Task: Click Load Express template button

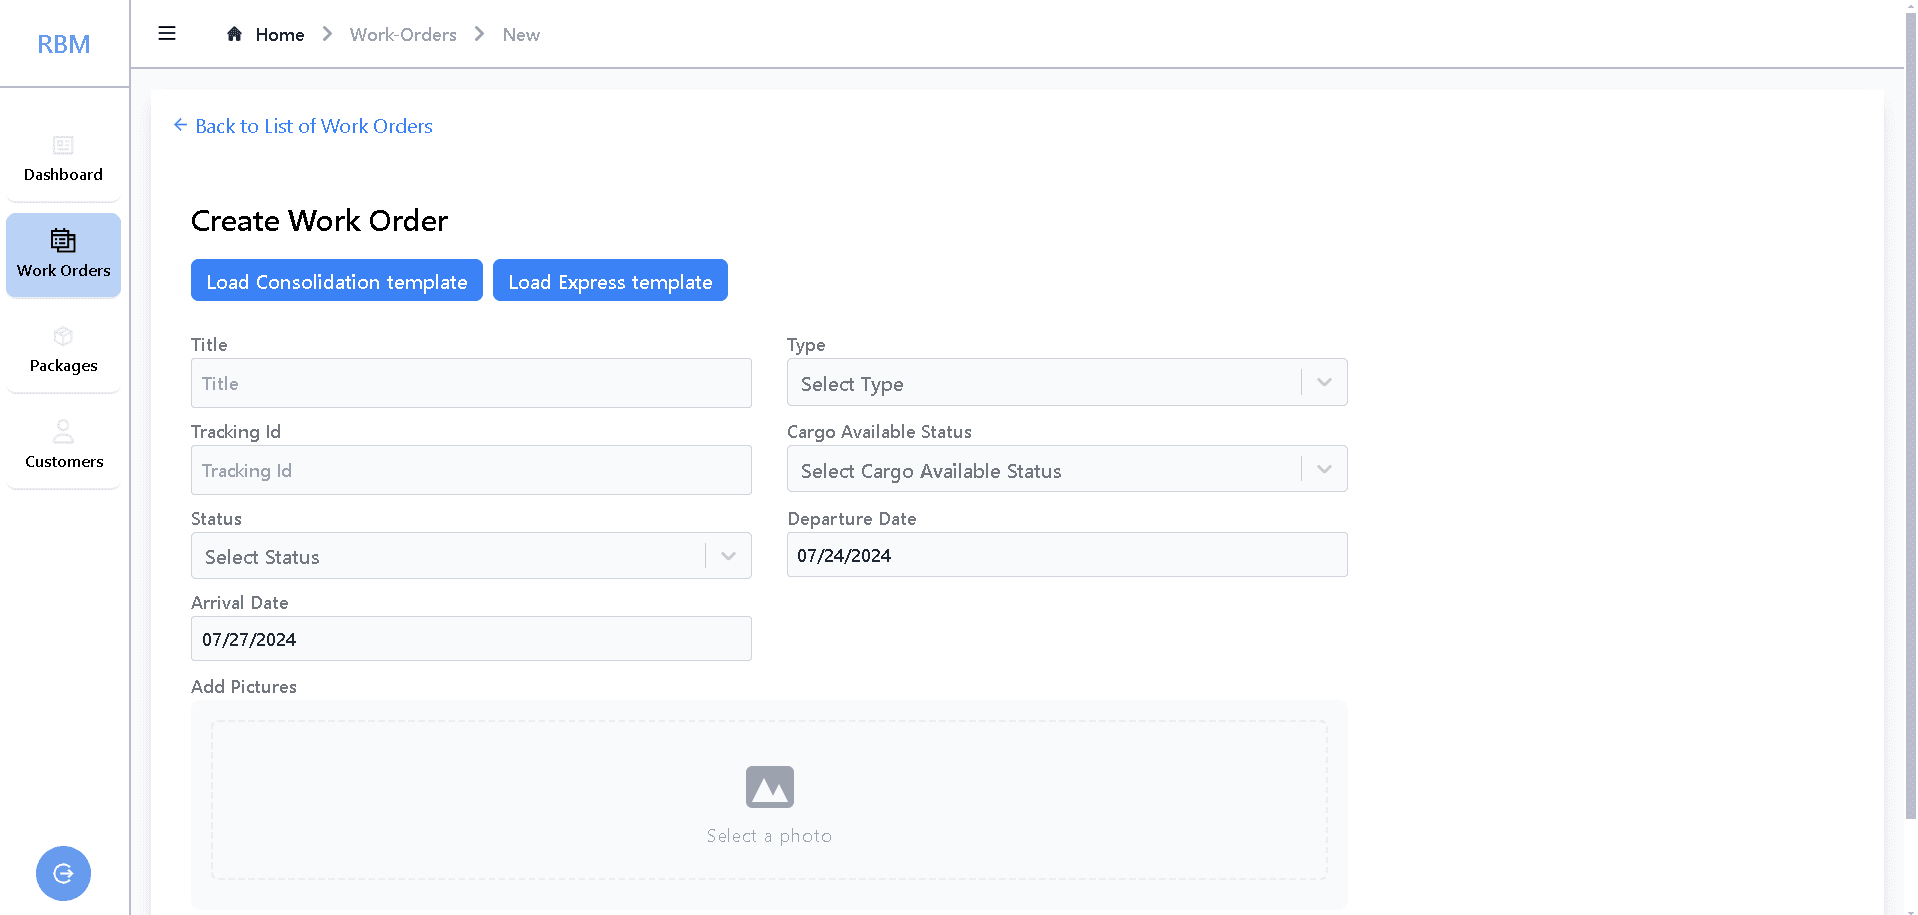Action: pos(610,281)
